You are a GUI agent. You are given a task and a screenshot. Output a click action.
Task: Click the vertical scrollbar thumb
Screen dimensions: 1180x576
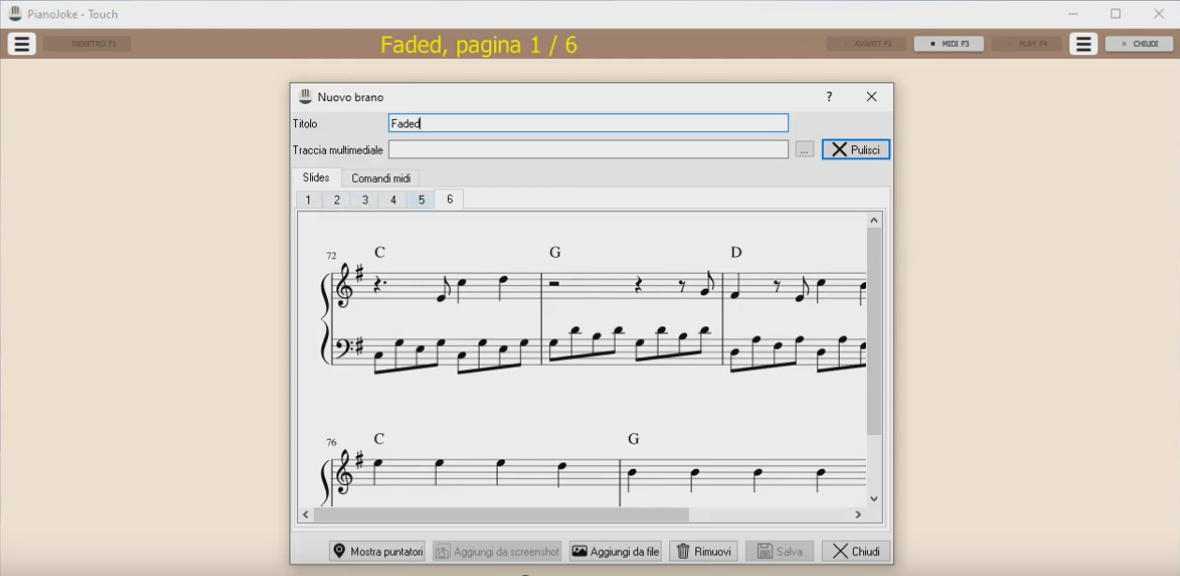(x=874, y=331)
